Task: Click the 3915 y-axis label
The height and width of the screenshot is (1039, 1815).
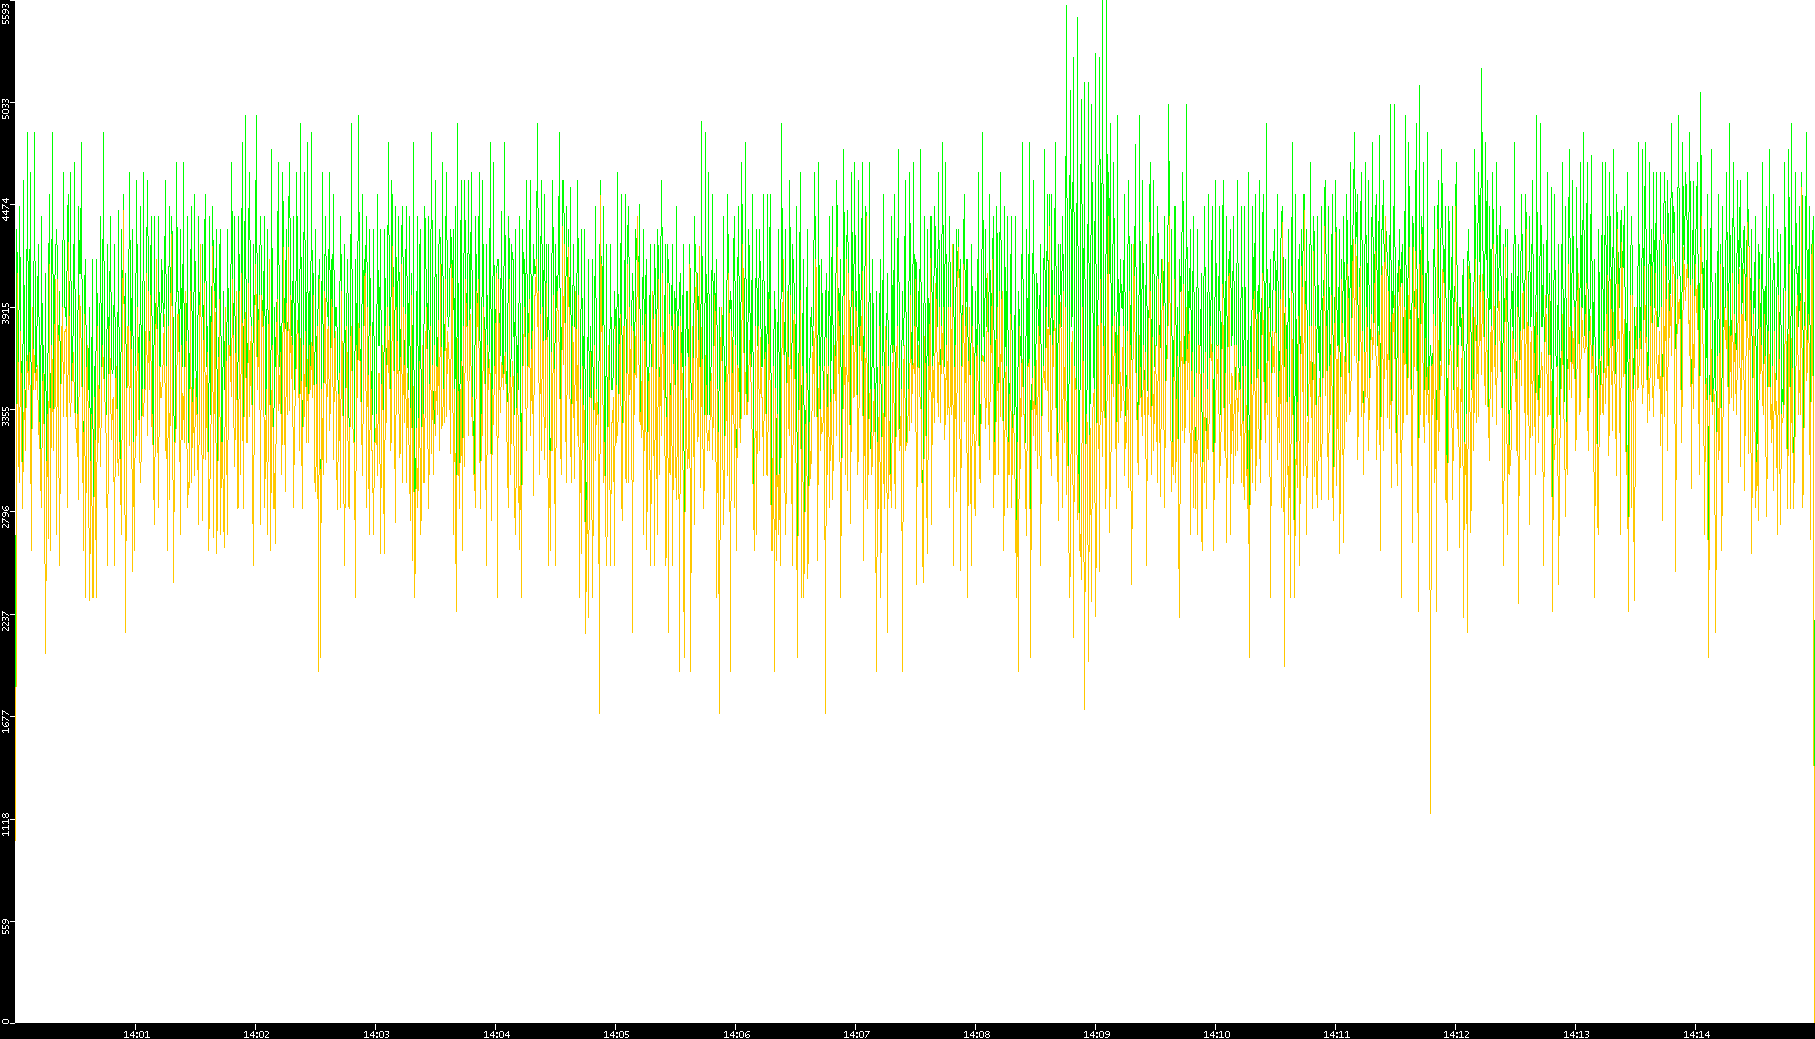Action: tap(6, 313)
